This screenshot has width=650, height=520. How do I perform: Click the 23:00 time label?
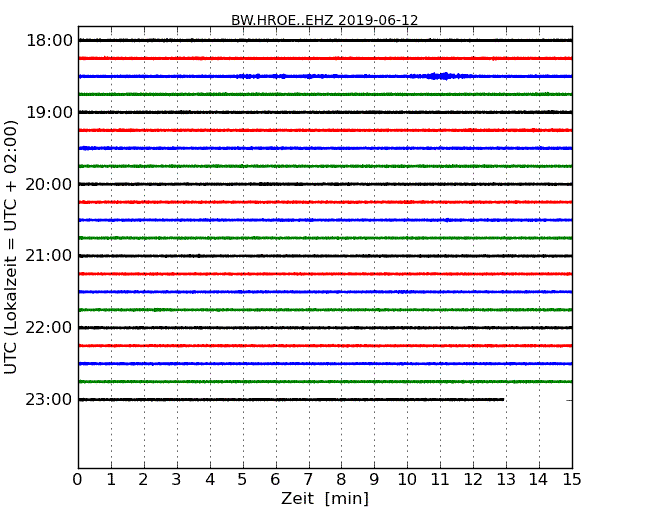[x=49, y=399]
